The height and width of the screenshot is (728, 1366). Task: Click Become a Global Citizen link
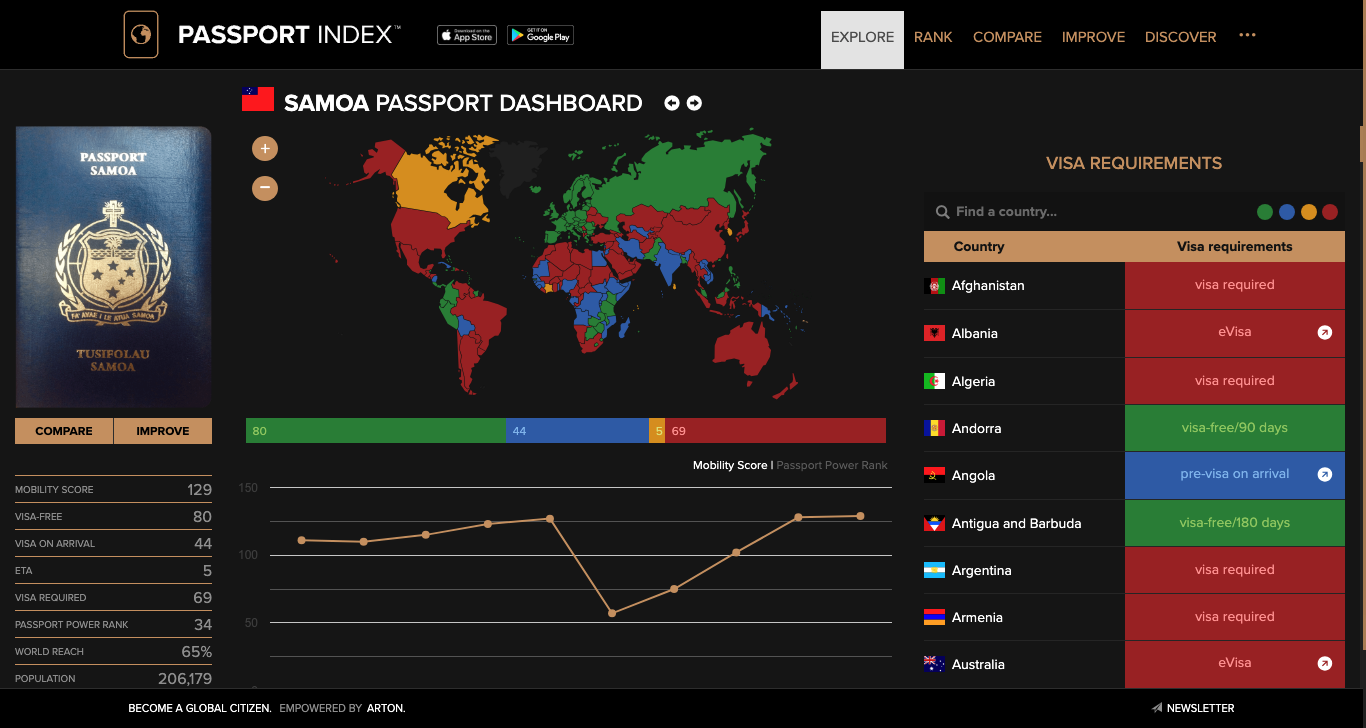pos(200,708)
